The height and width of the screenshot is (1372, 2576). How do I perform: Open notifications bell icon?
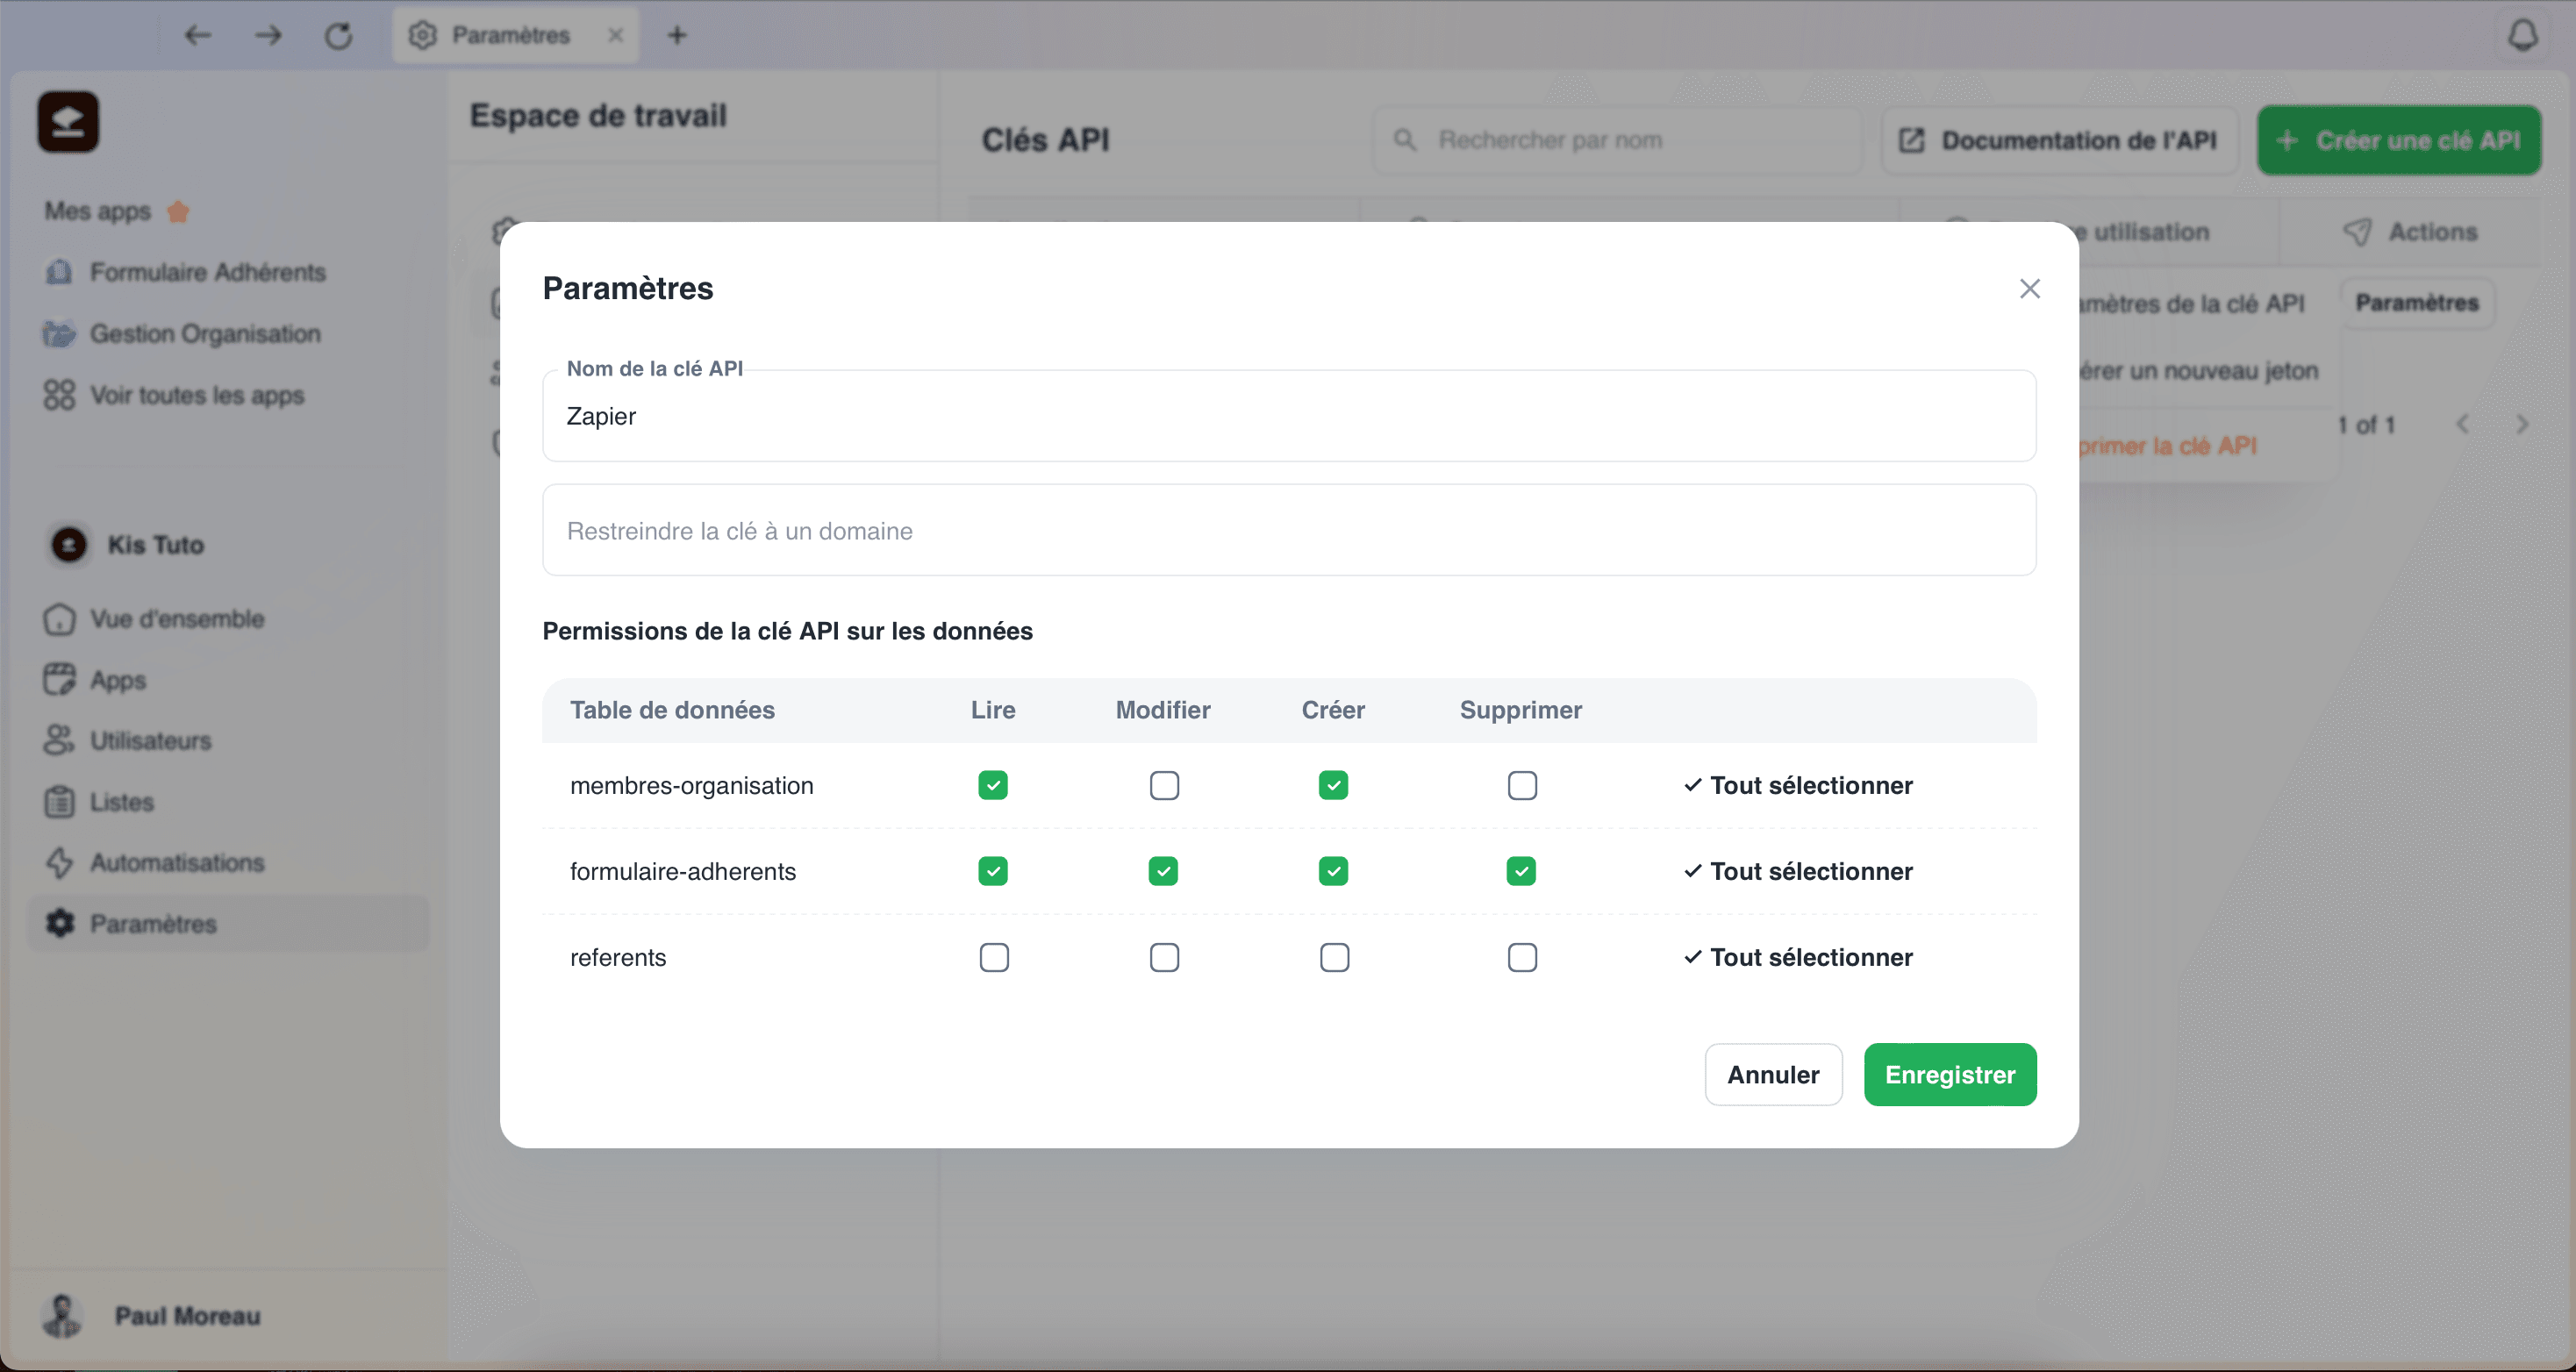tap(2522, 35)
